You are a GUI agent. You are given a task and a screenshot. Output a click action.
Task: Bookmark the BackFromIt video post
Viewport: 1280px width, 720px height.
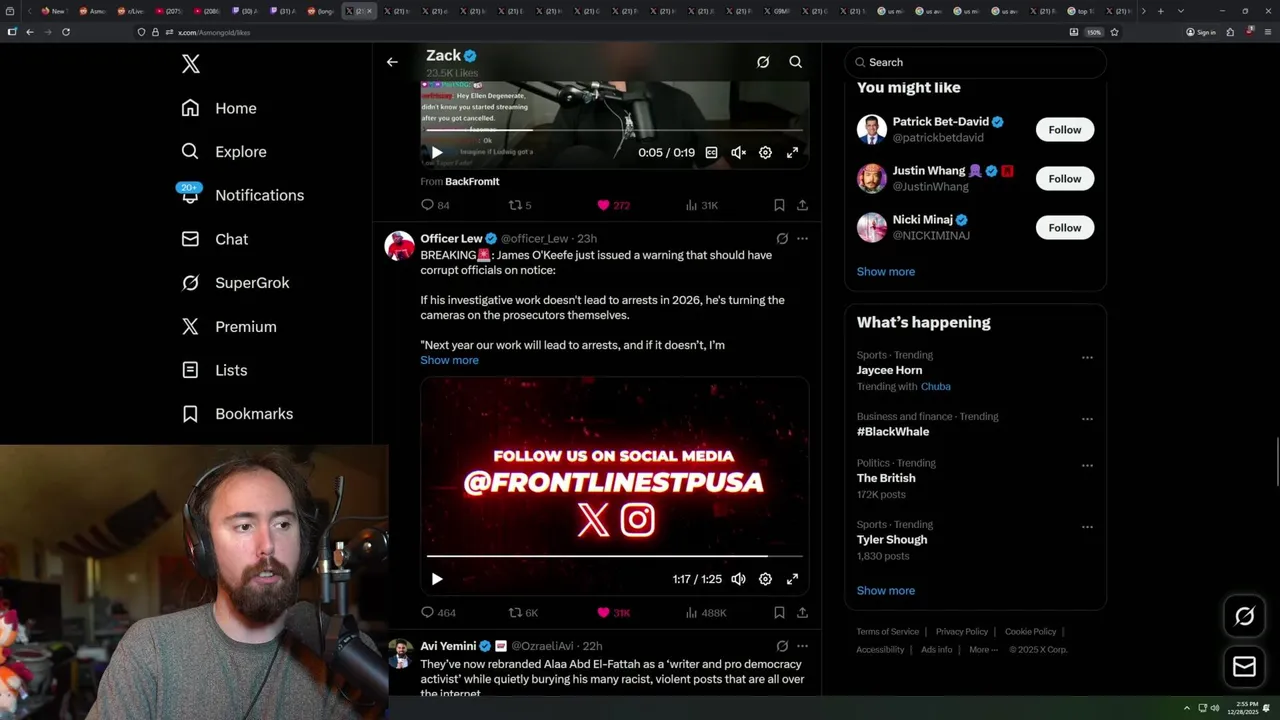pos(779,205)
